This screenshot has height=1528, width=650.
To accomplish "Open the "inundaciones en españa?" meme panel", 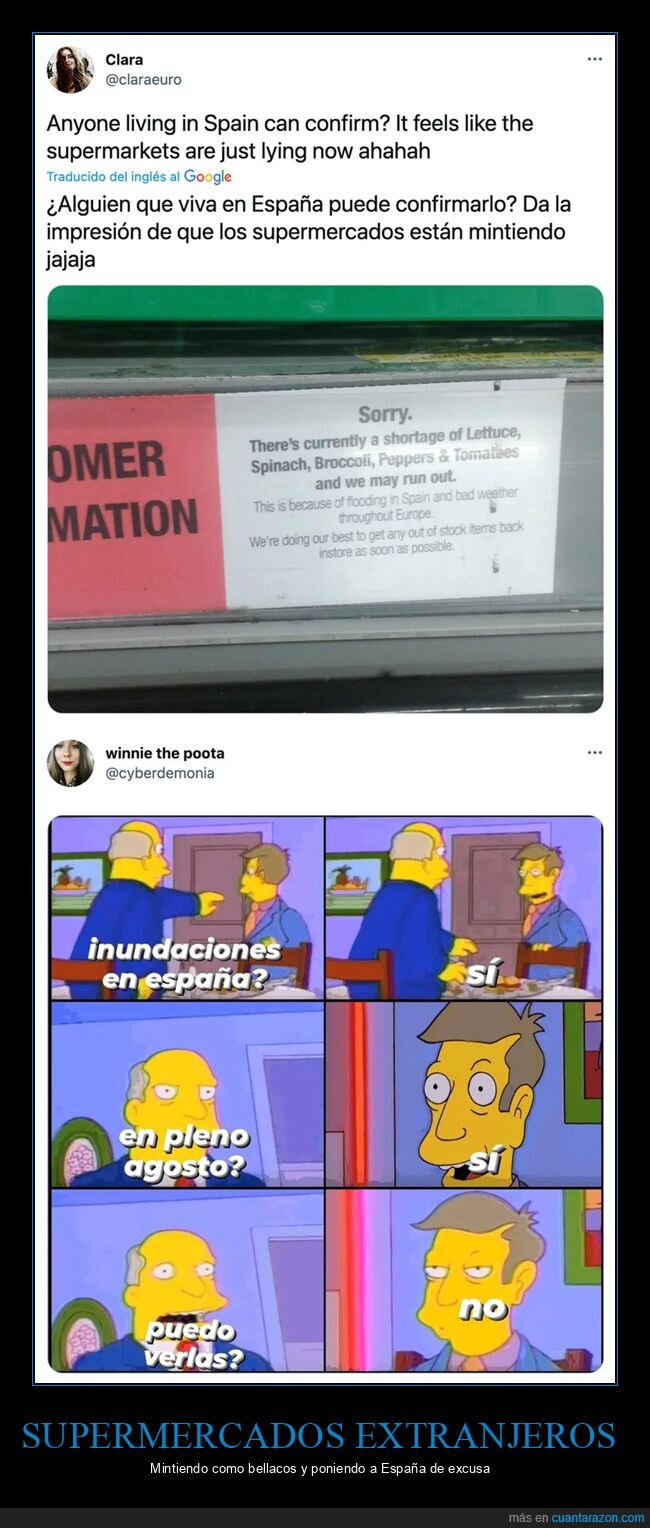I will [x=185, y=908].
